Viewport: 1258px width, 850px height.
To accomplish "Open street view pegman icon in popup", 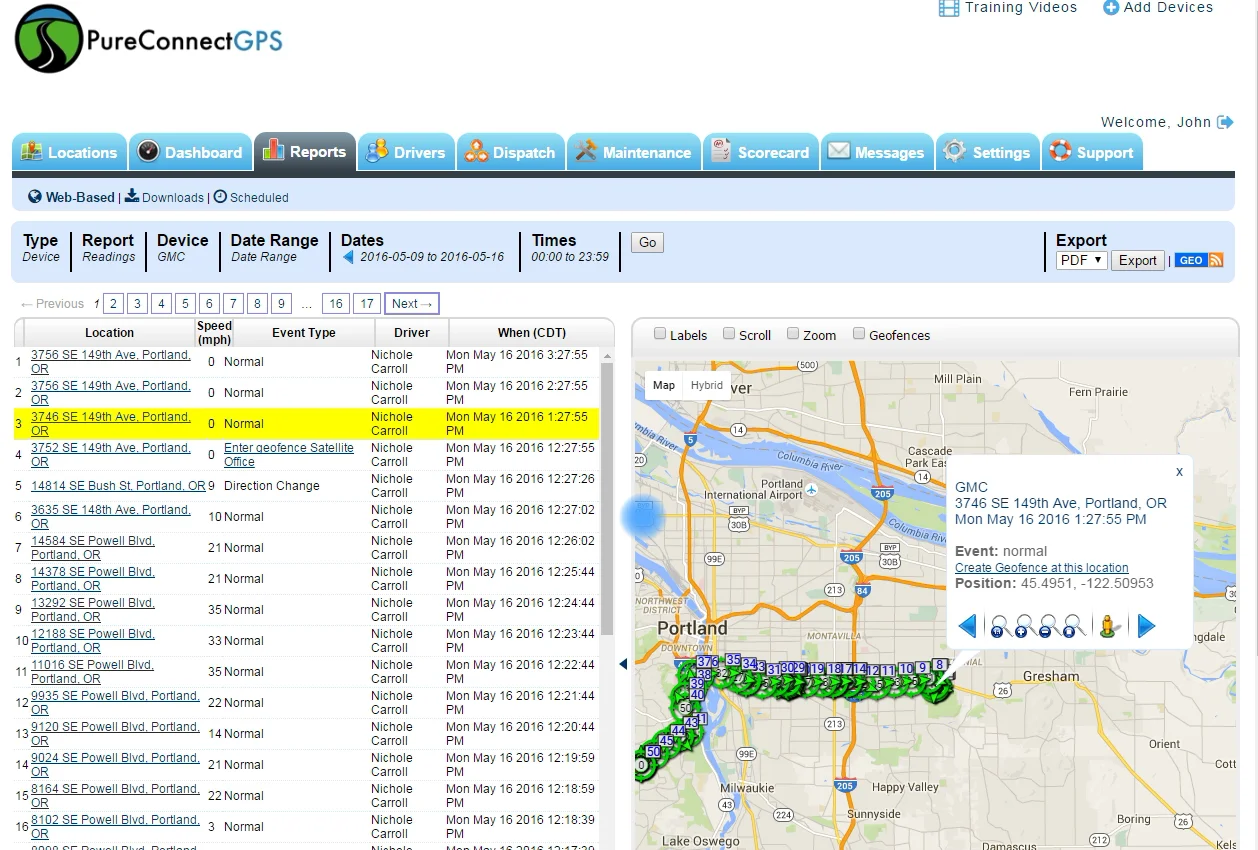I will point(1108,627).
